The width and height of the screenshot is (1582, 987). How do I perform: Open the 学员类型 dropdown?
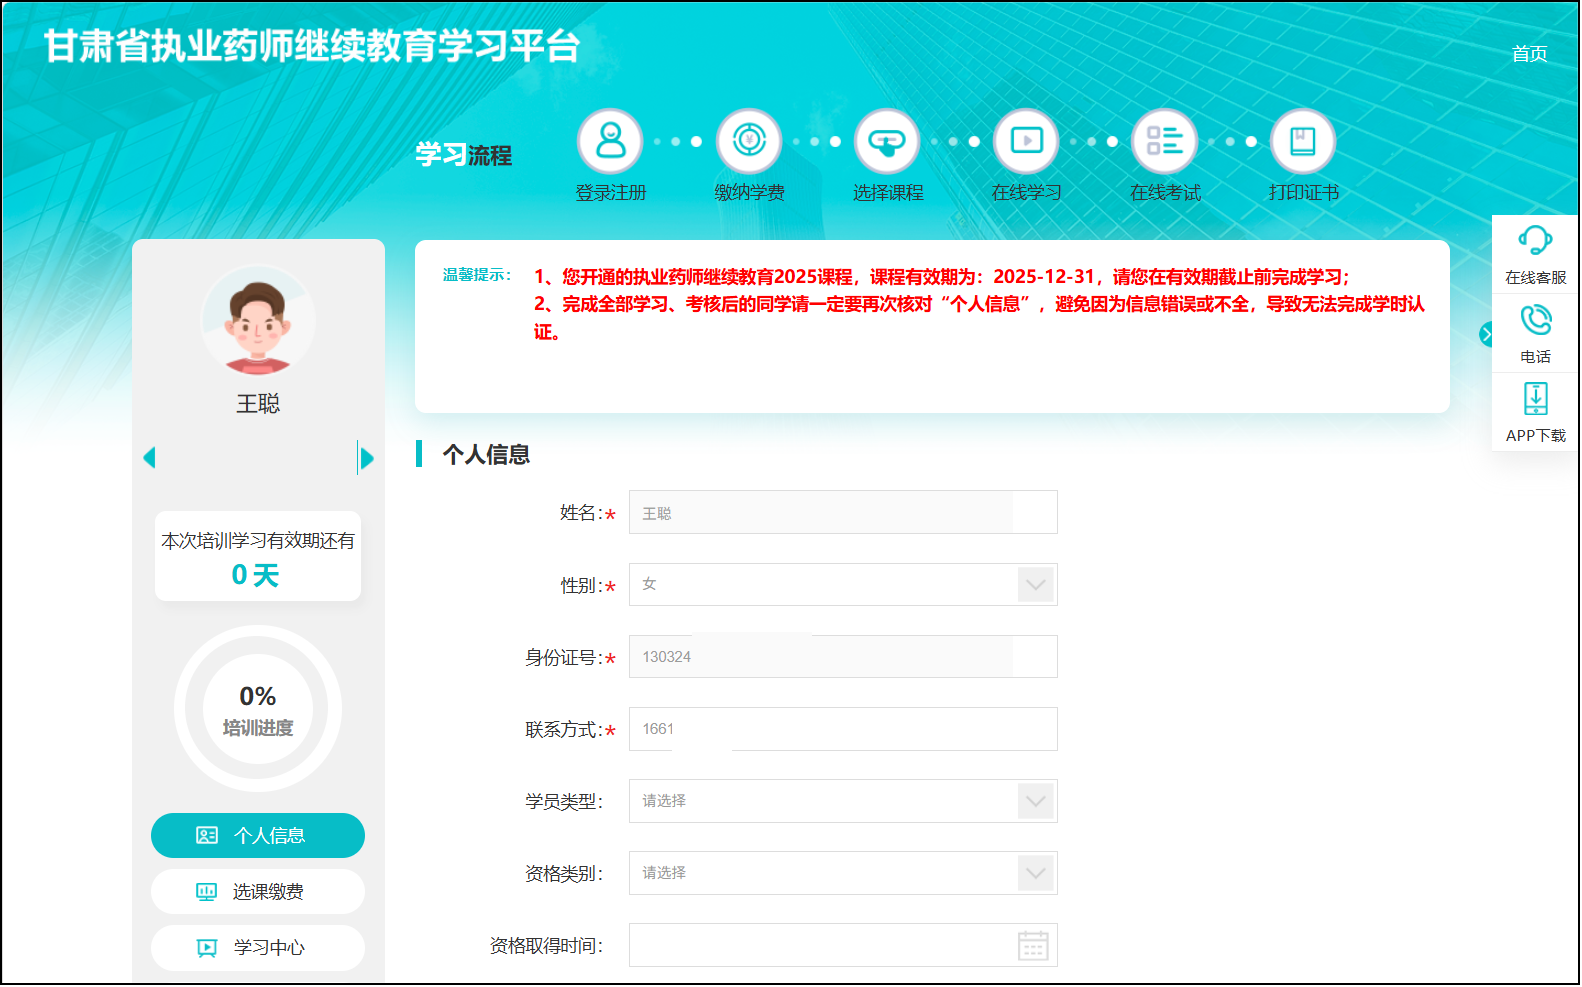pyautogui.click(x=1035, y=801)
